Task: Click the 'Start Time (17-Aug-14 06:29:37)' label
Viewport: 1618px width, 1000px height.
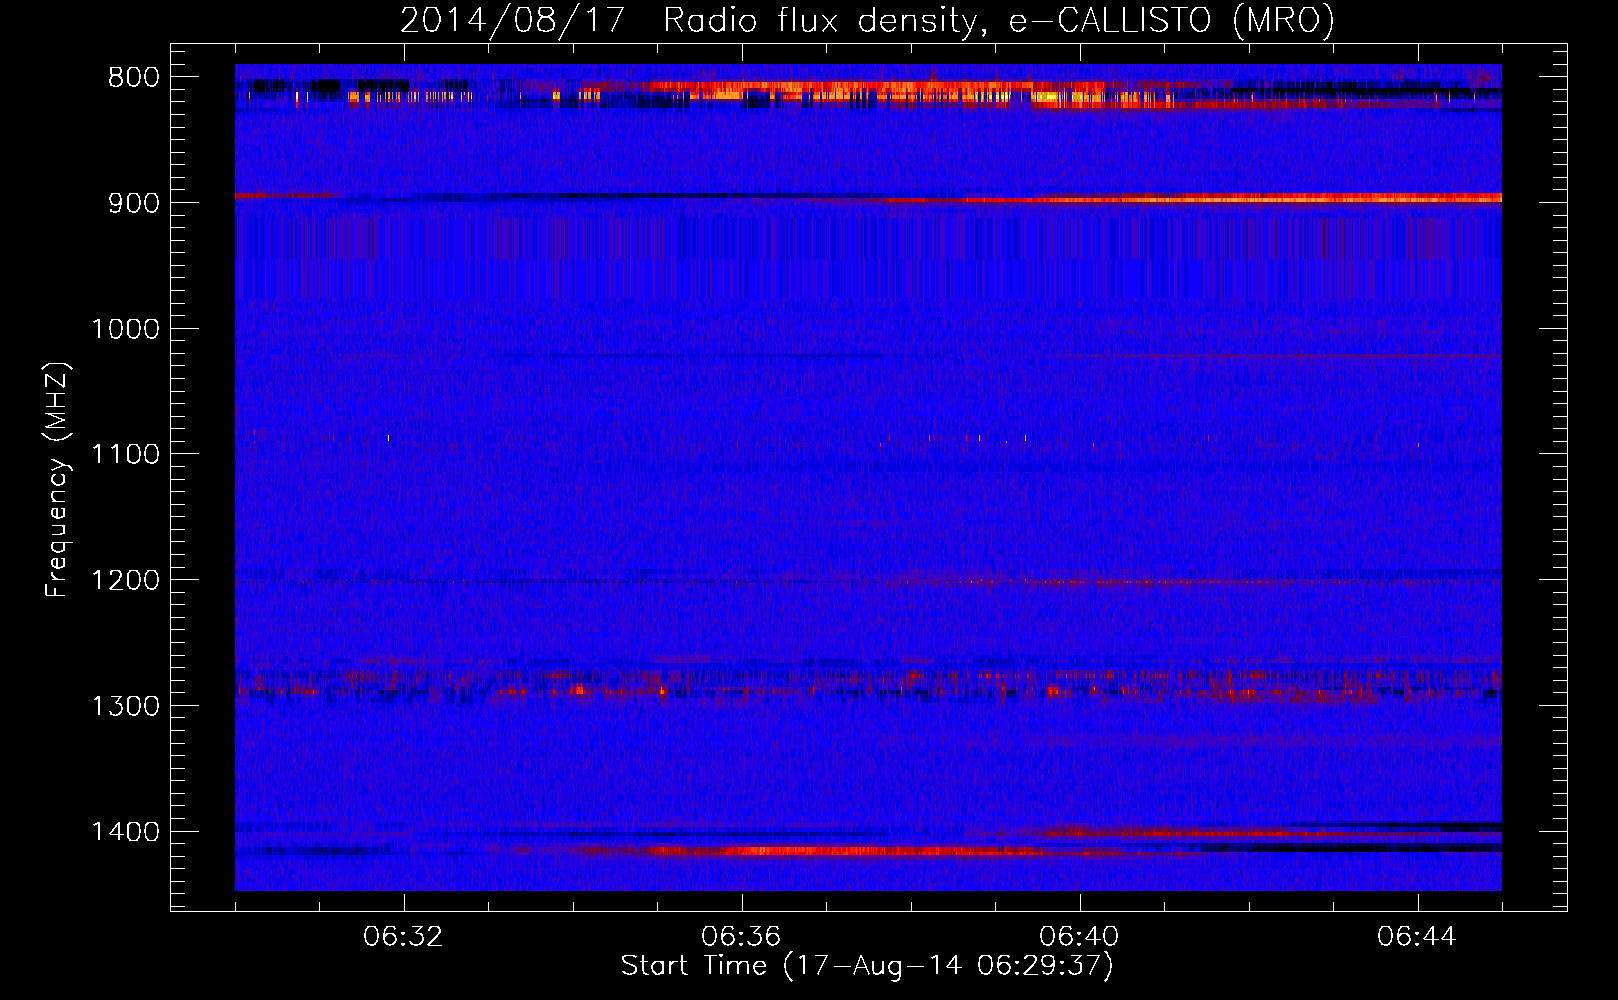Action: (x=867, y=966)
